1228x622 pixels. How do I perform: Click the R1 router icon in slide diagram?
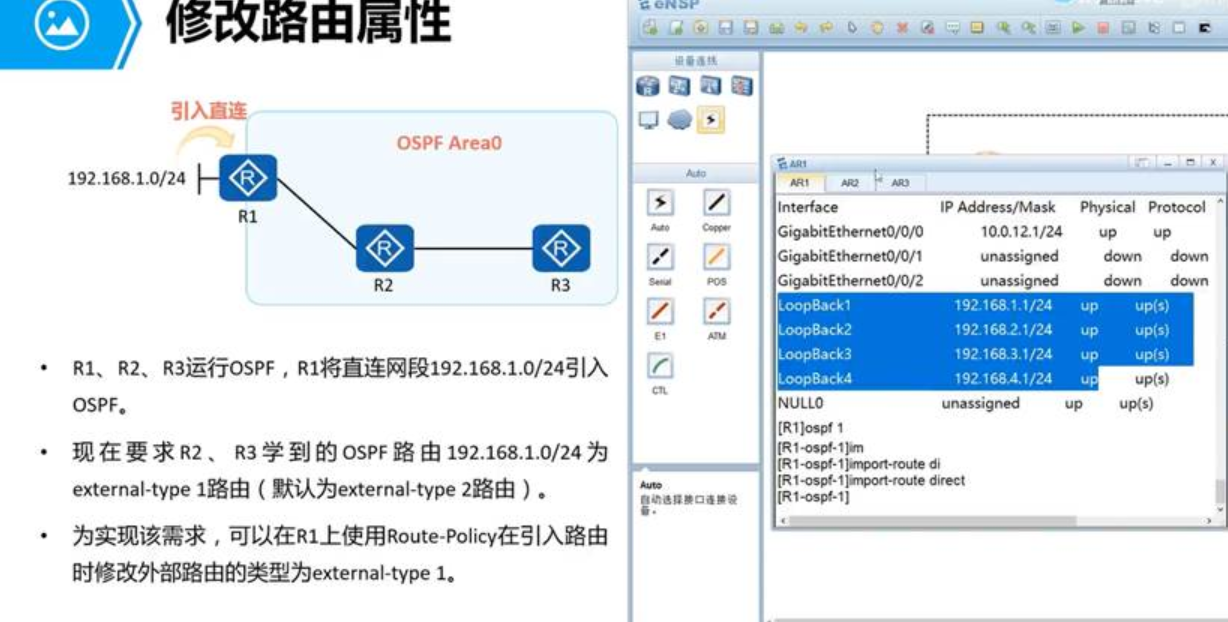248,179
